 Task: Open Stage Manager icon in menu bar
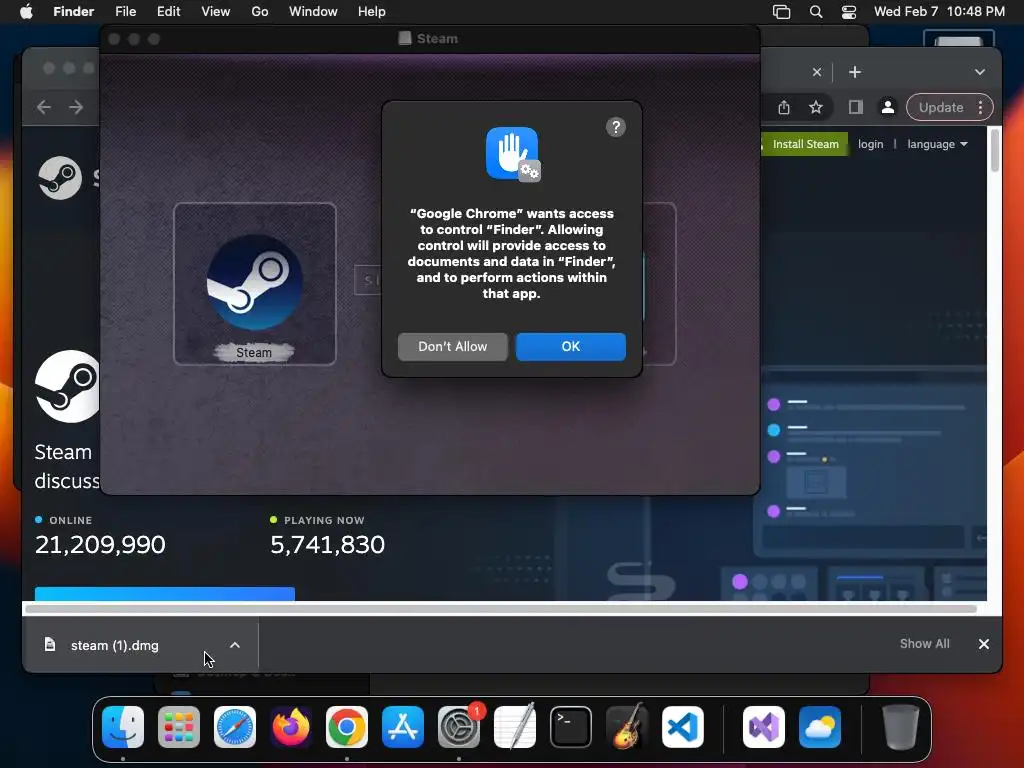(781, 11)
